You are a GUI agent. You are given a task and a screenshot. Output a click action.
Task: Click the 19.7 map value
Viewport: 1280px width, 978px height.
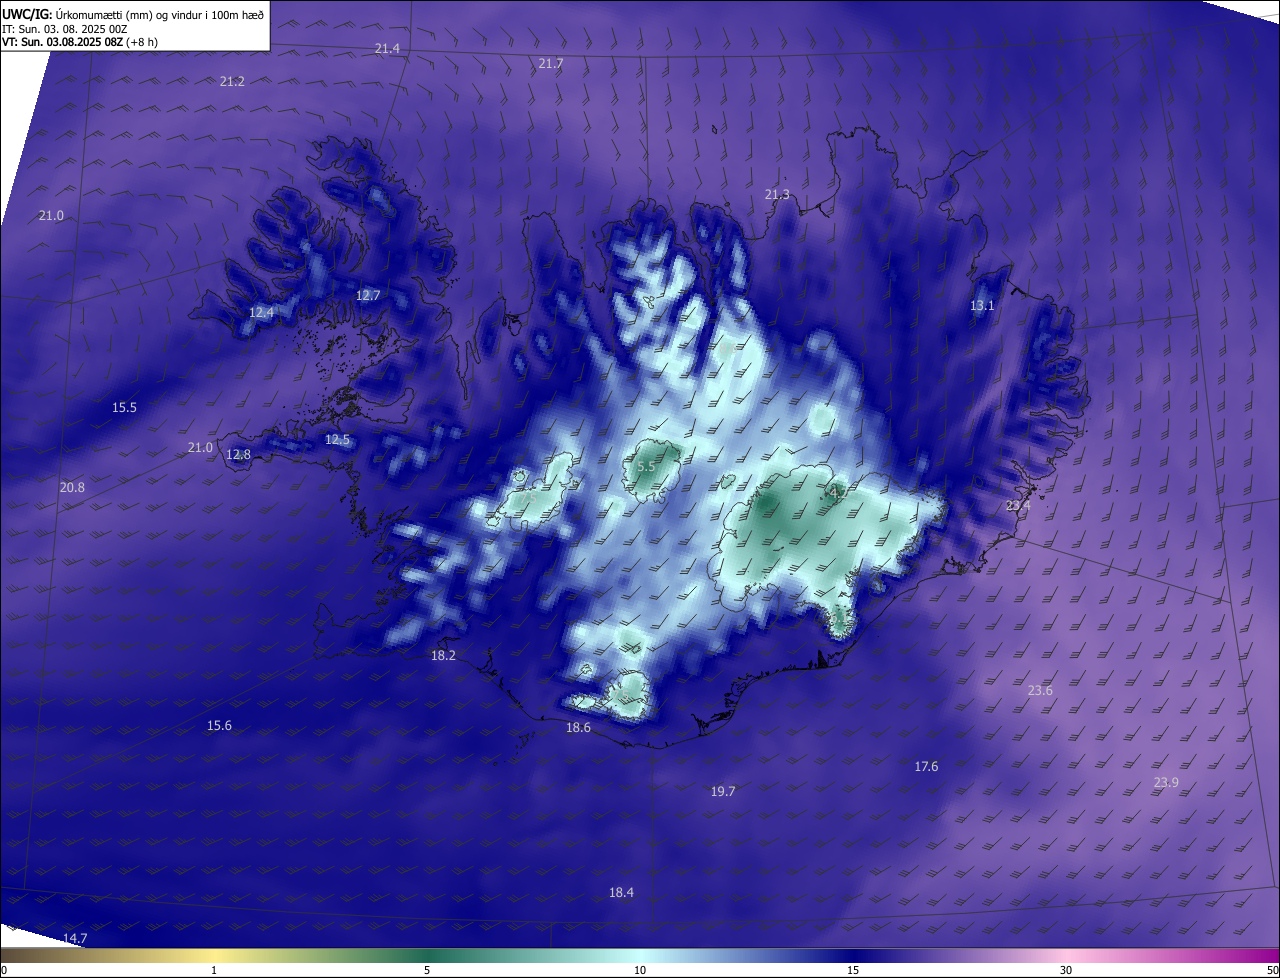click(723, 791)
